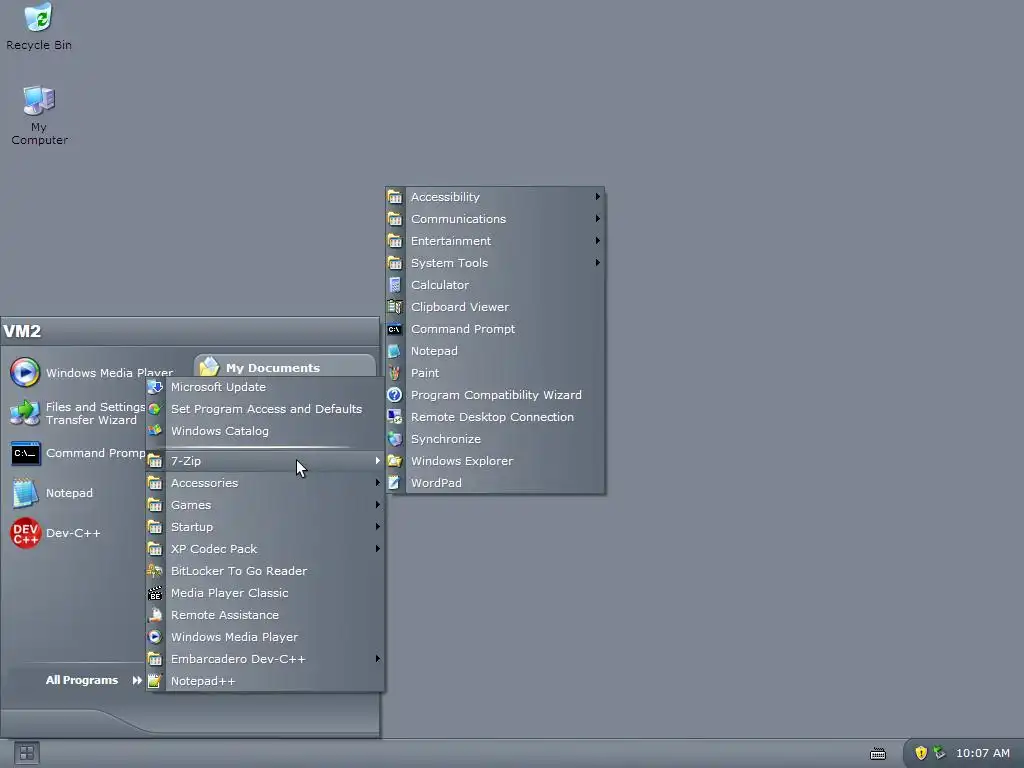Open Files and Settings Transfer Wizard icon
1024x768 pixels.
(25, 413)
